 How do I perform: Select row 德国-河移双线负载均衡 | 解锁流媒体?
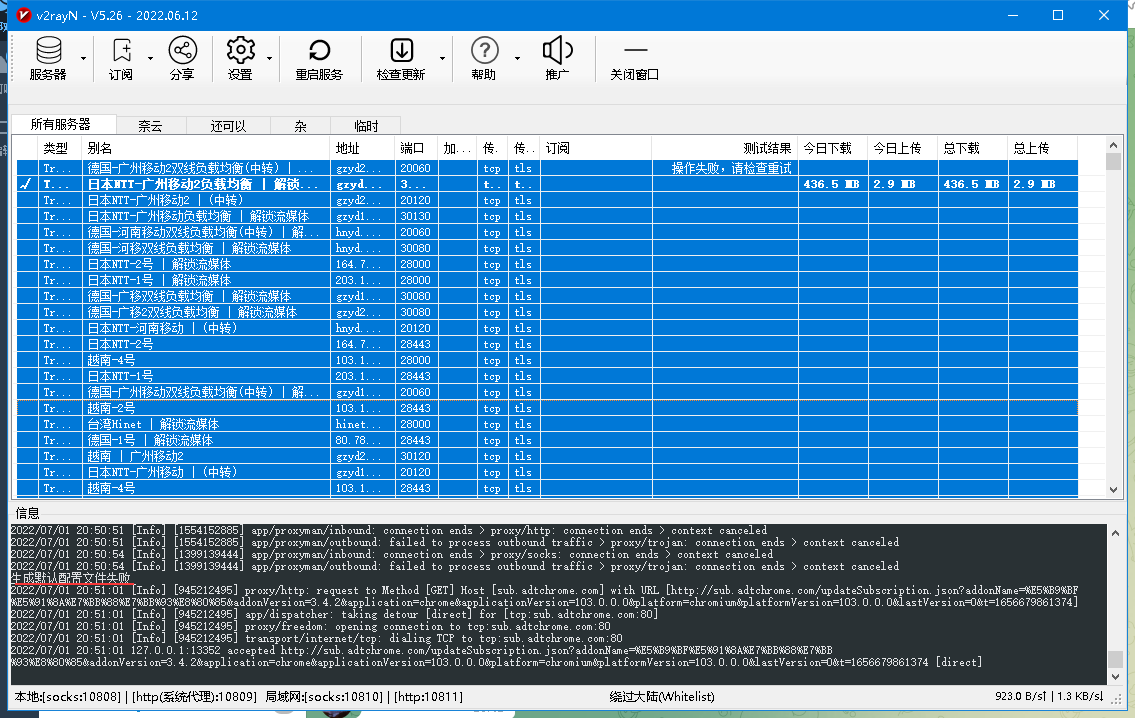pos(547,248)
